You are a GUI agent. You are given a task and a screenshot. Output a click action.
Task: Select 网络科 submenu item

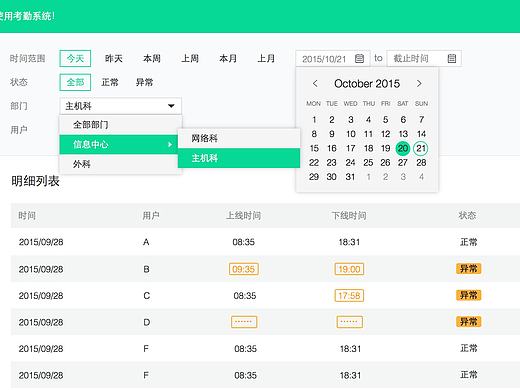click(x=239, y=138)
